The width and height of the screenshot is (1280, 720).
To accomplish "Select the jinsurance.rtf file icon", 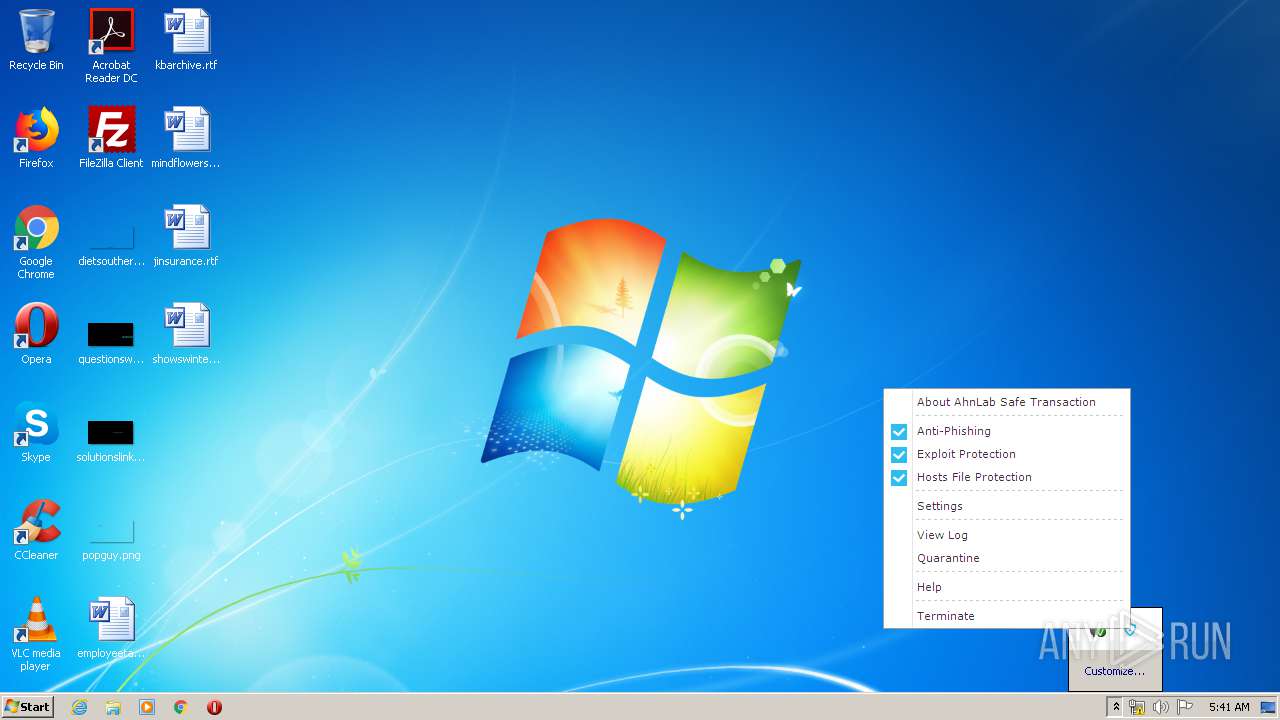I will pyautogui.click(x=186, y=236).
